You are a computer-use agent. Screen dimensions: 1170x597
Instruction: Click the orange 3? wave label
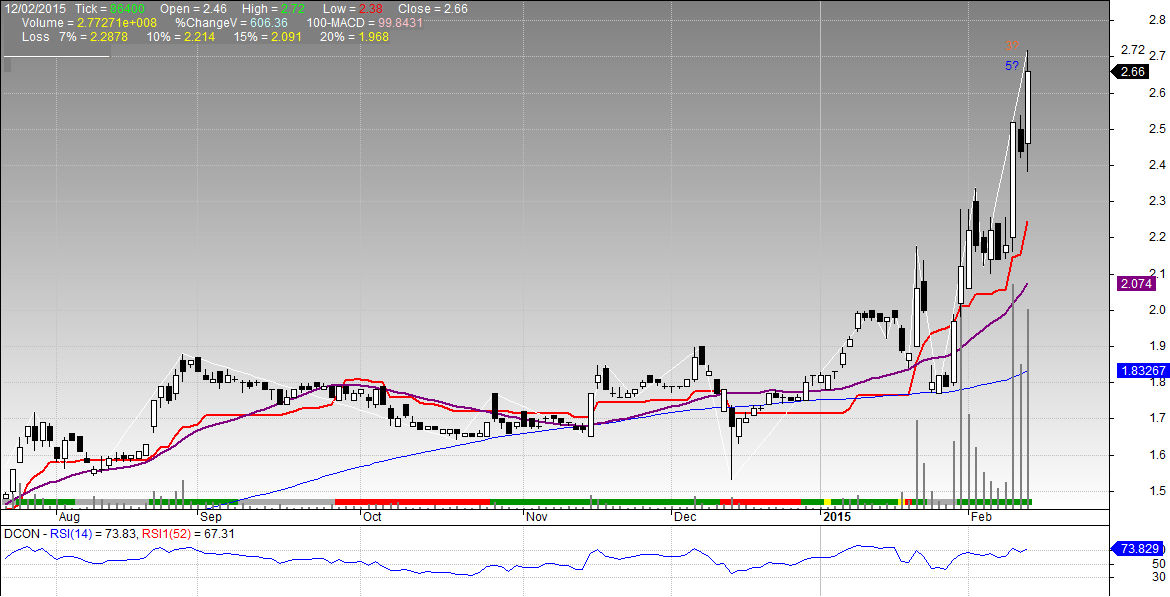pos(1012,46)
